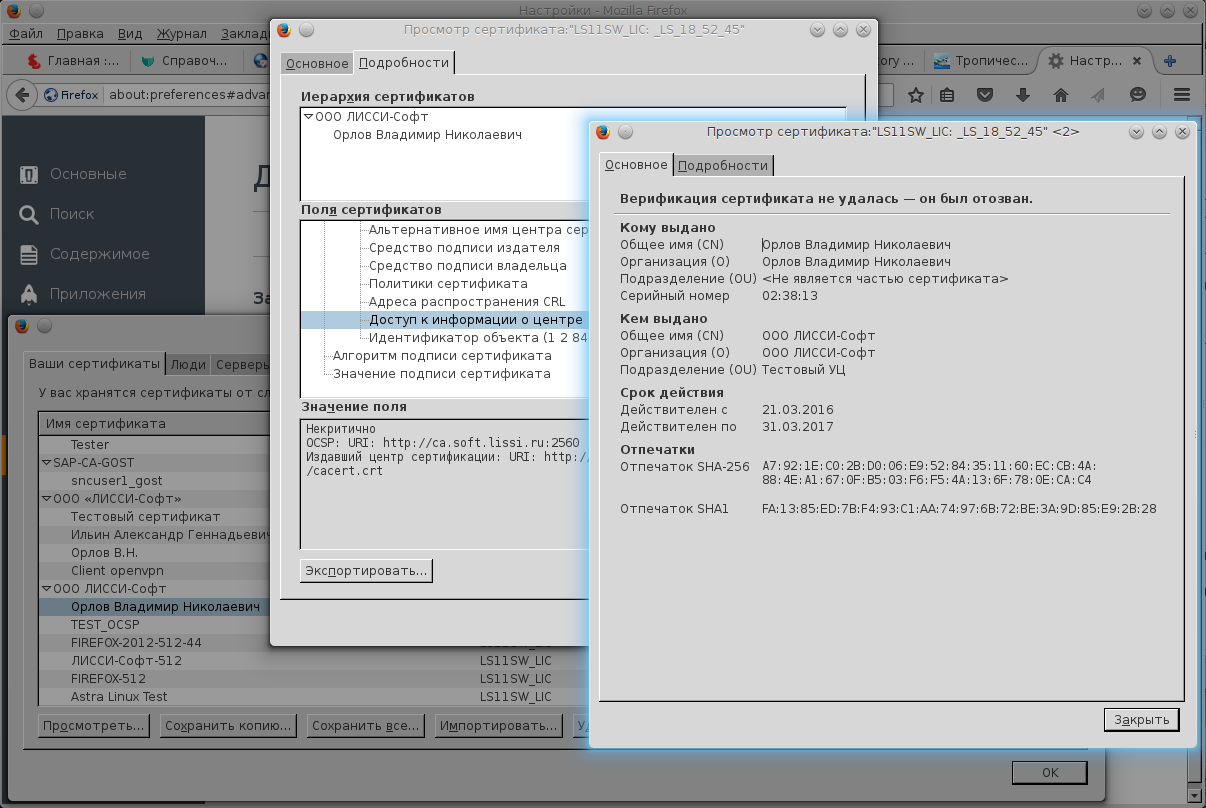Open Подробности tab in front certificate viewer
This screenshot has height=808, width=1206.
pos(723,166)
